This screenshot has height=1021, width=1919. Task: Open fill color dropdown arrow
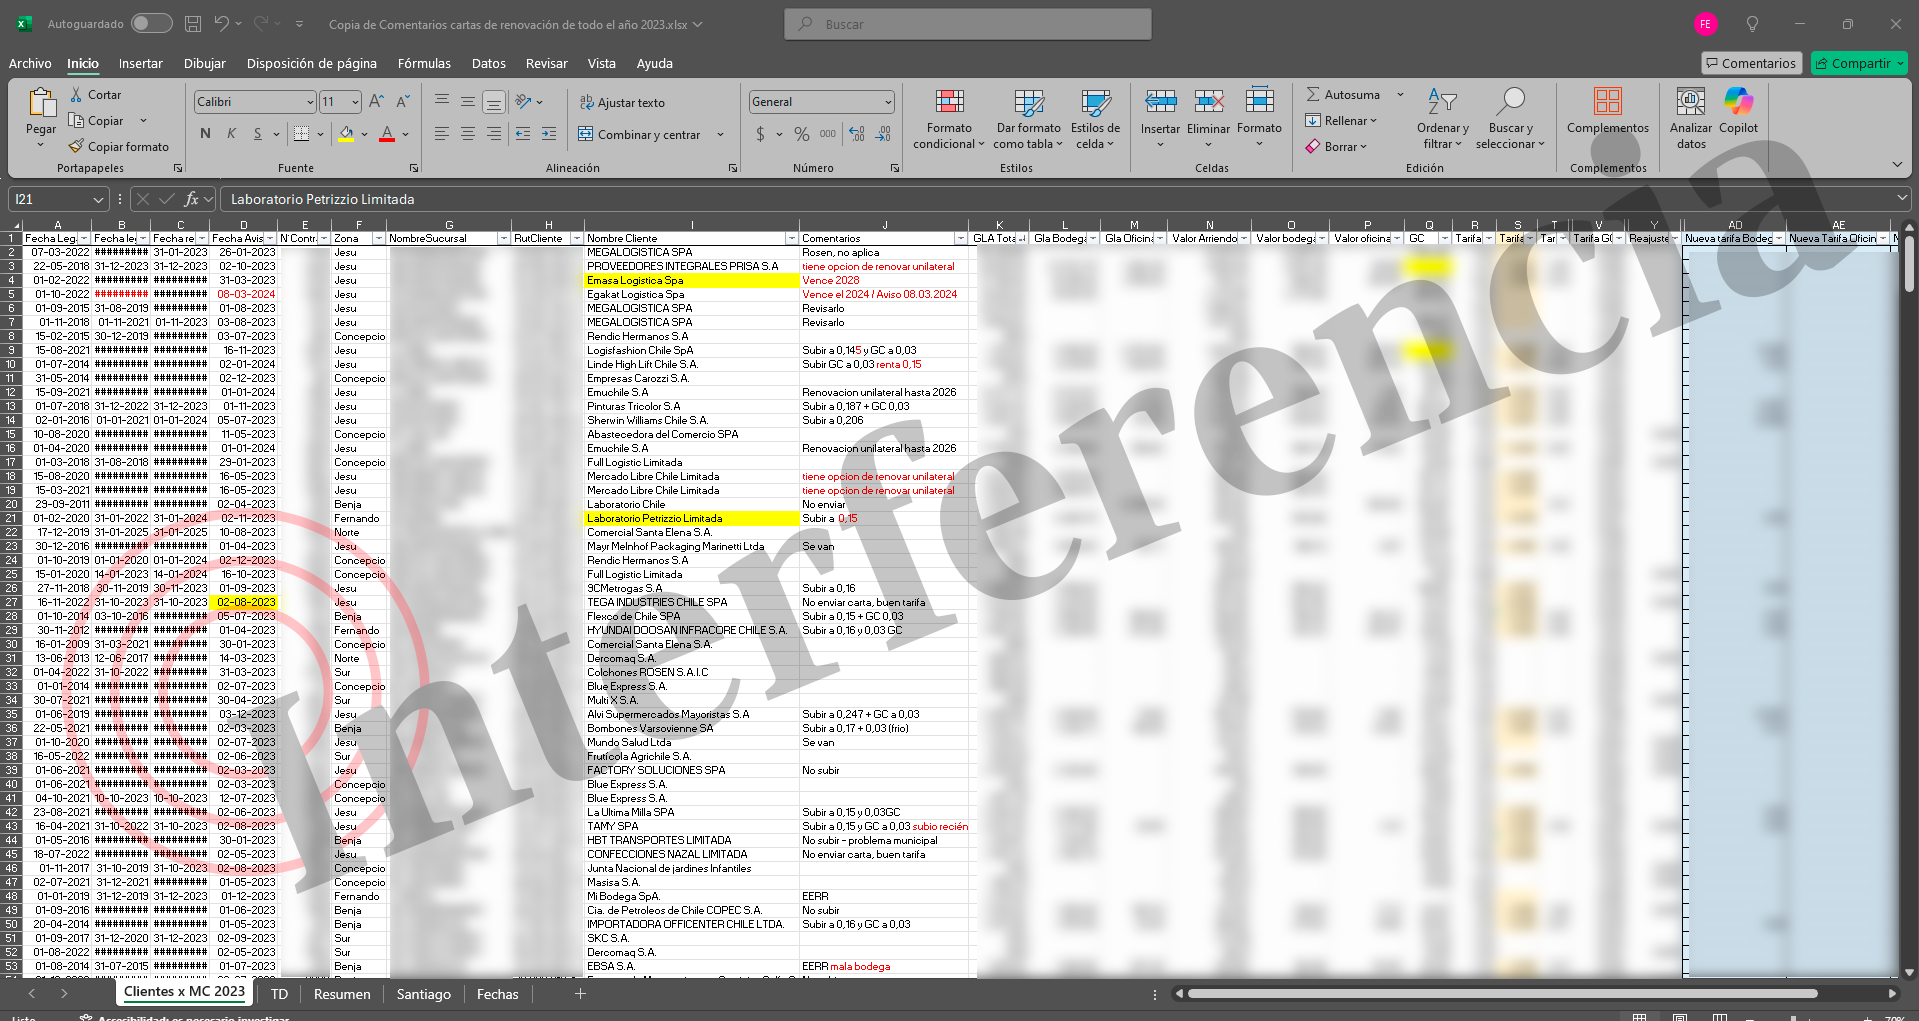(365, 134)
